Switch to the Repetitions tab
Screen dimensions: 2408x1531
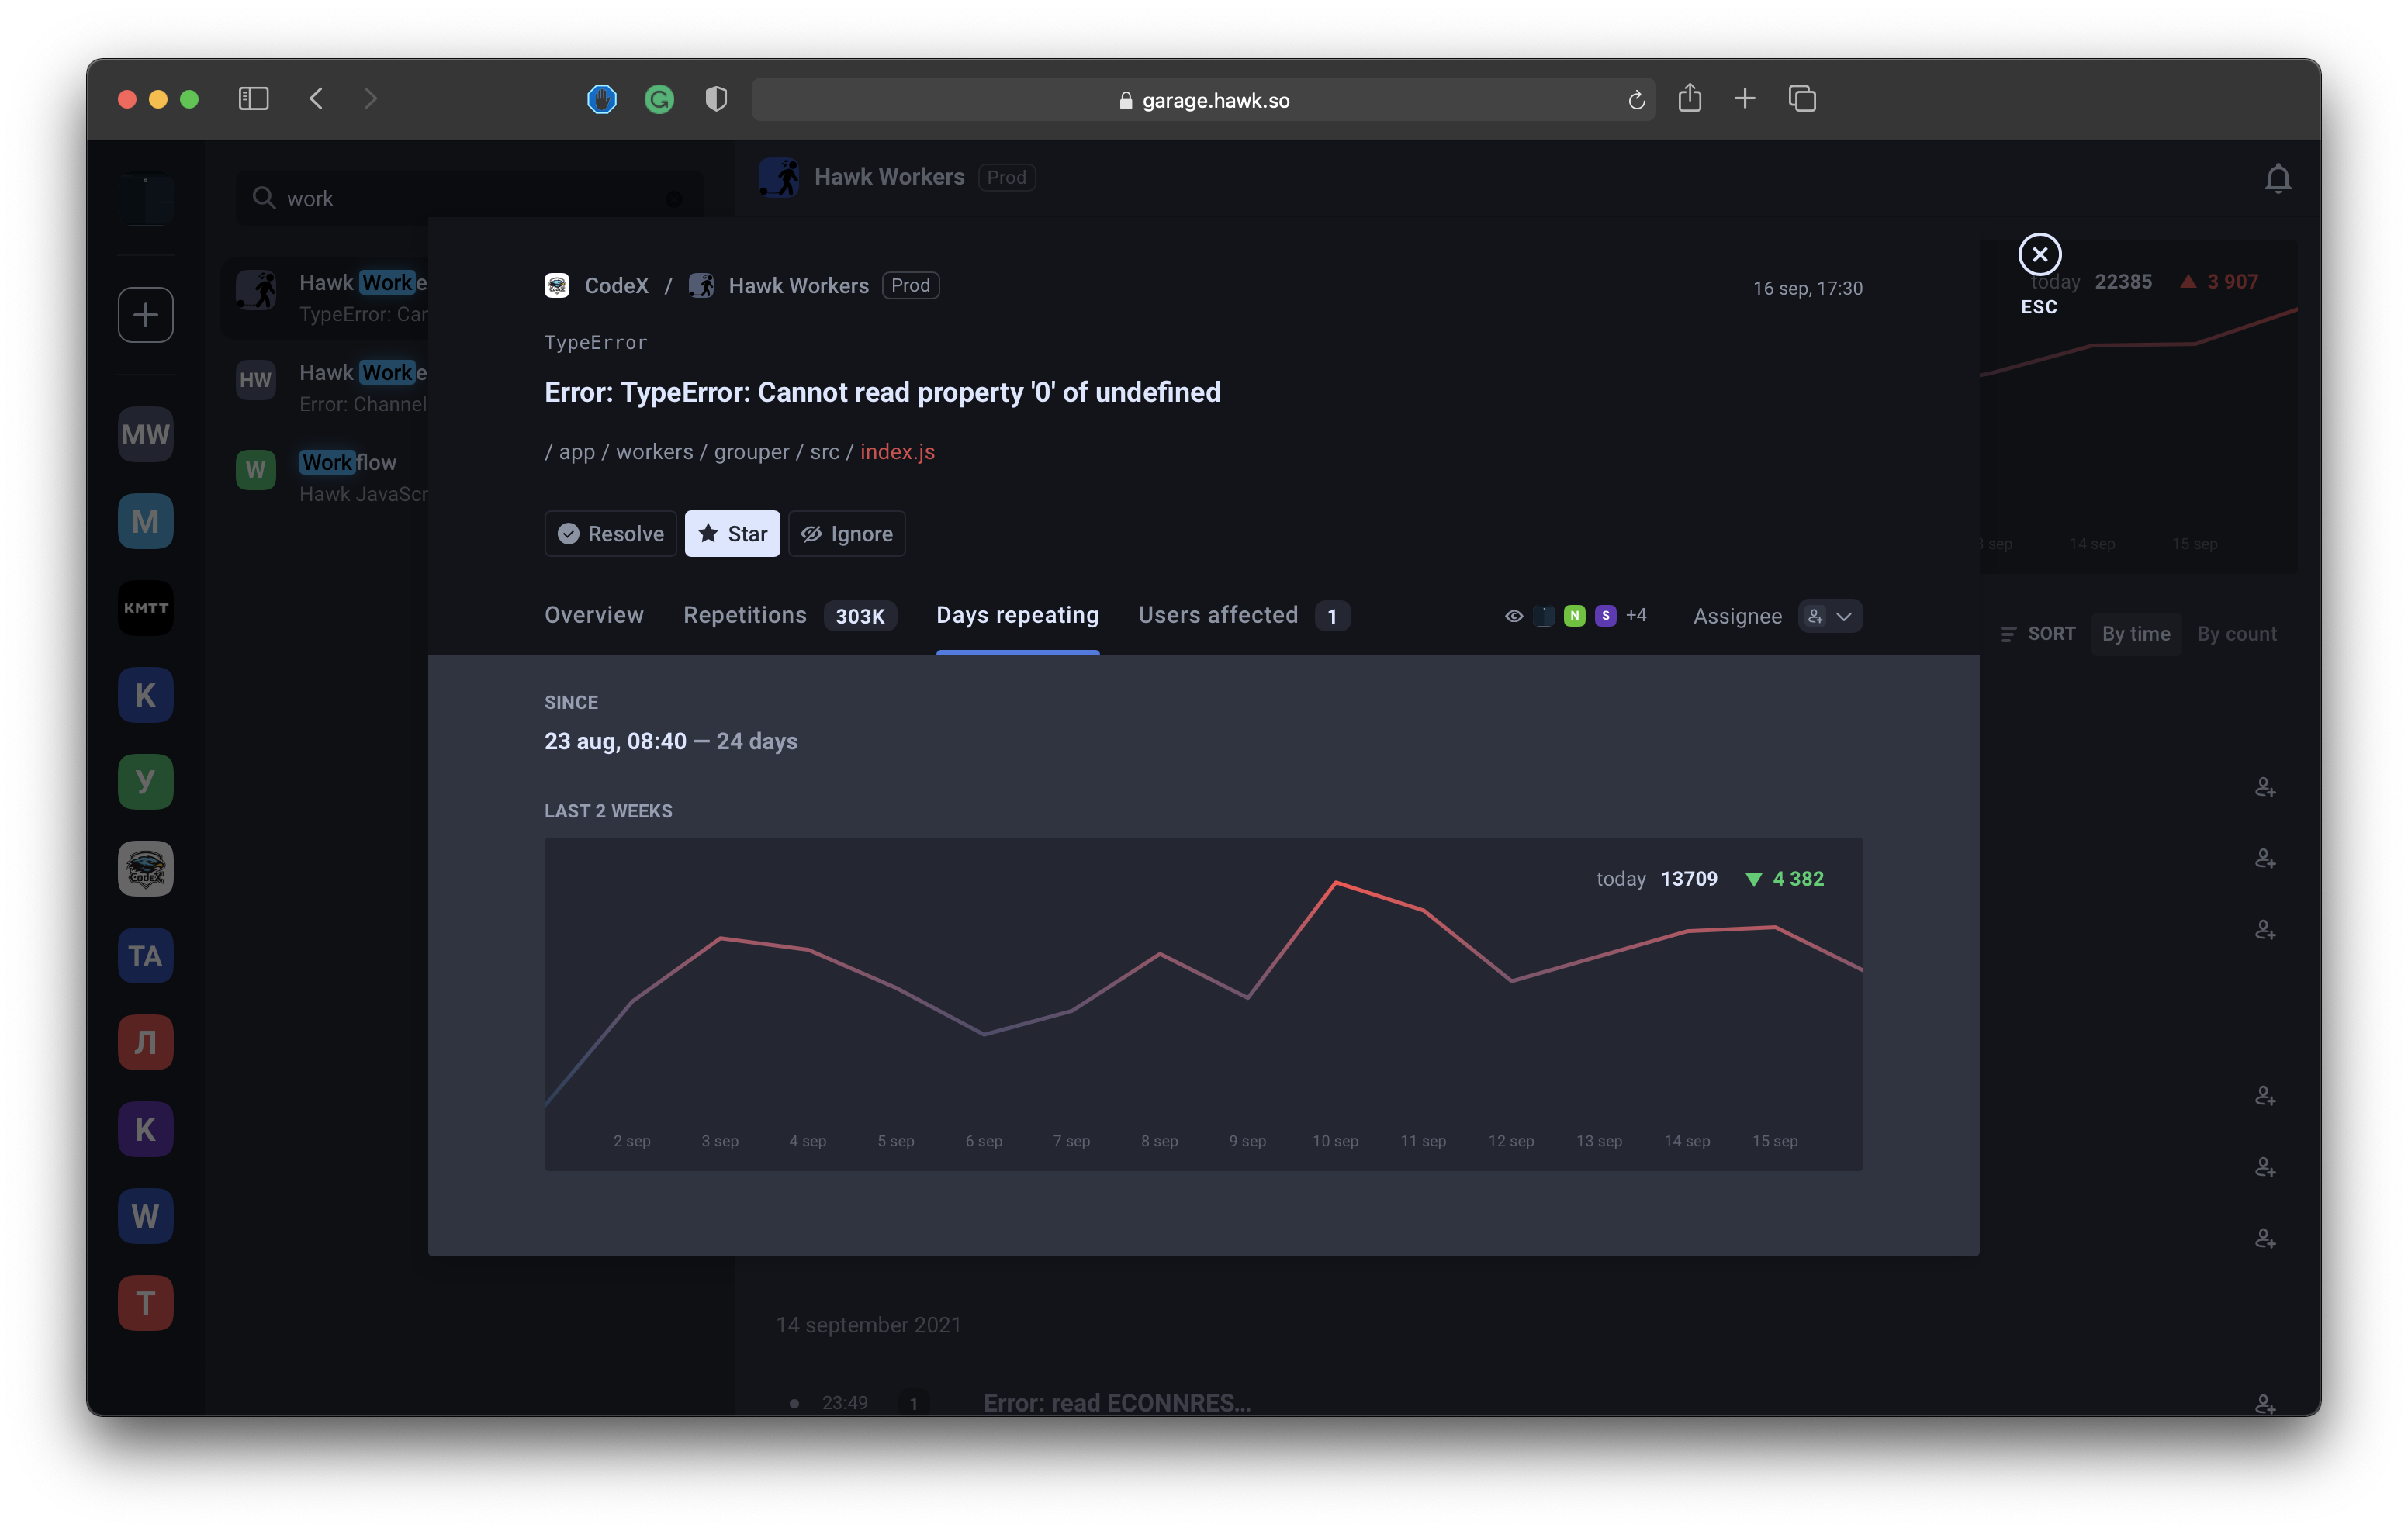point(745,615)
